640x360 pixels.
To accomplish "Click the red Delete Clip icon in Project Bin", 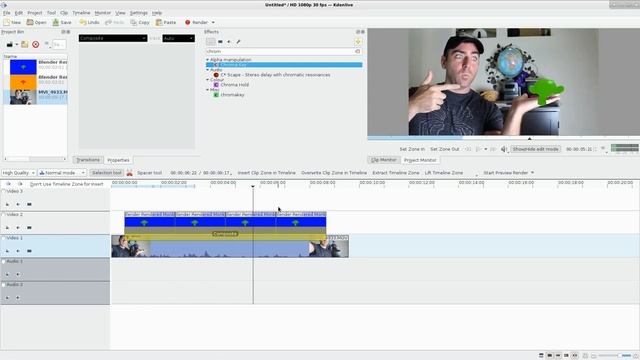I will click(x=36, y=44).
